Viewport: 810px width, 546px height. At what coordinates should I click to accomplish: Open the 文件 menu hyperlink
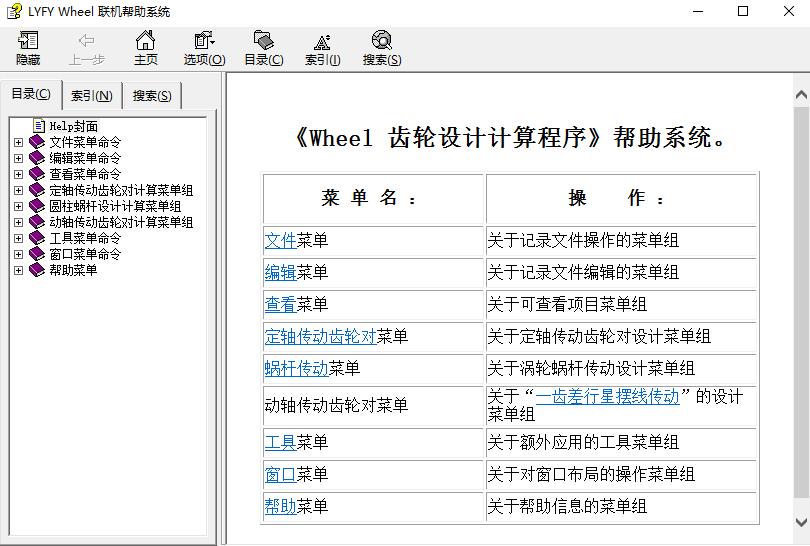(280, 241)
